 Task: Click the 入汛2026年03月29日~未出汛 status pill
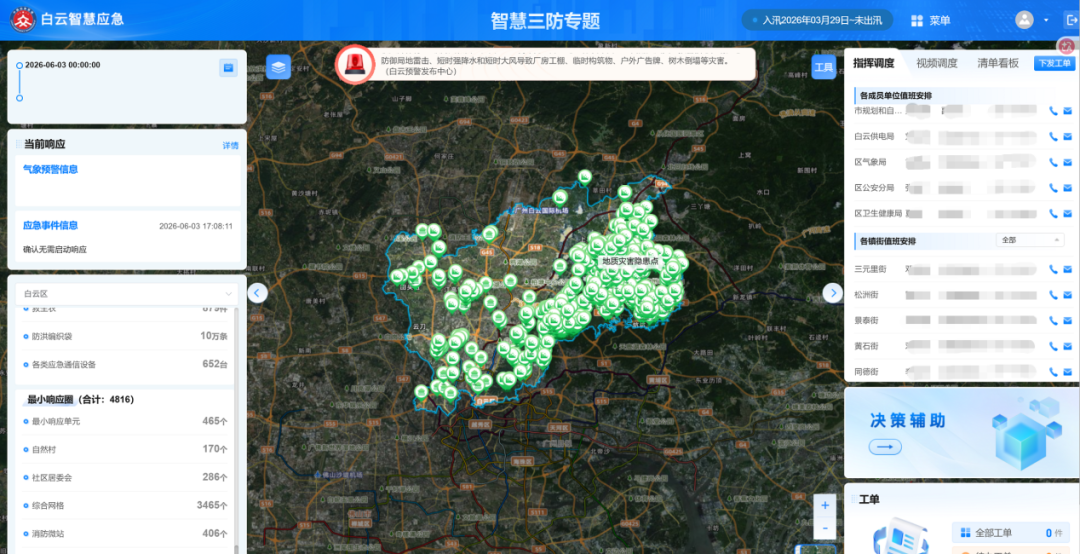coord(817,20)
